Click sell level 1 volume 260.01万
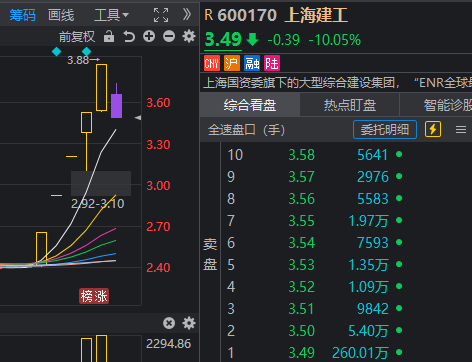Screen dimensions: 472x362 [360, 353]
